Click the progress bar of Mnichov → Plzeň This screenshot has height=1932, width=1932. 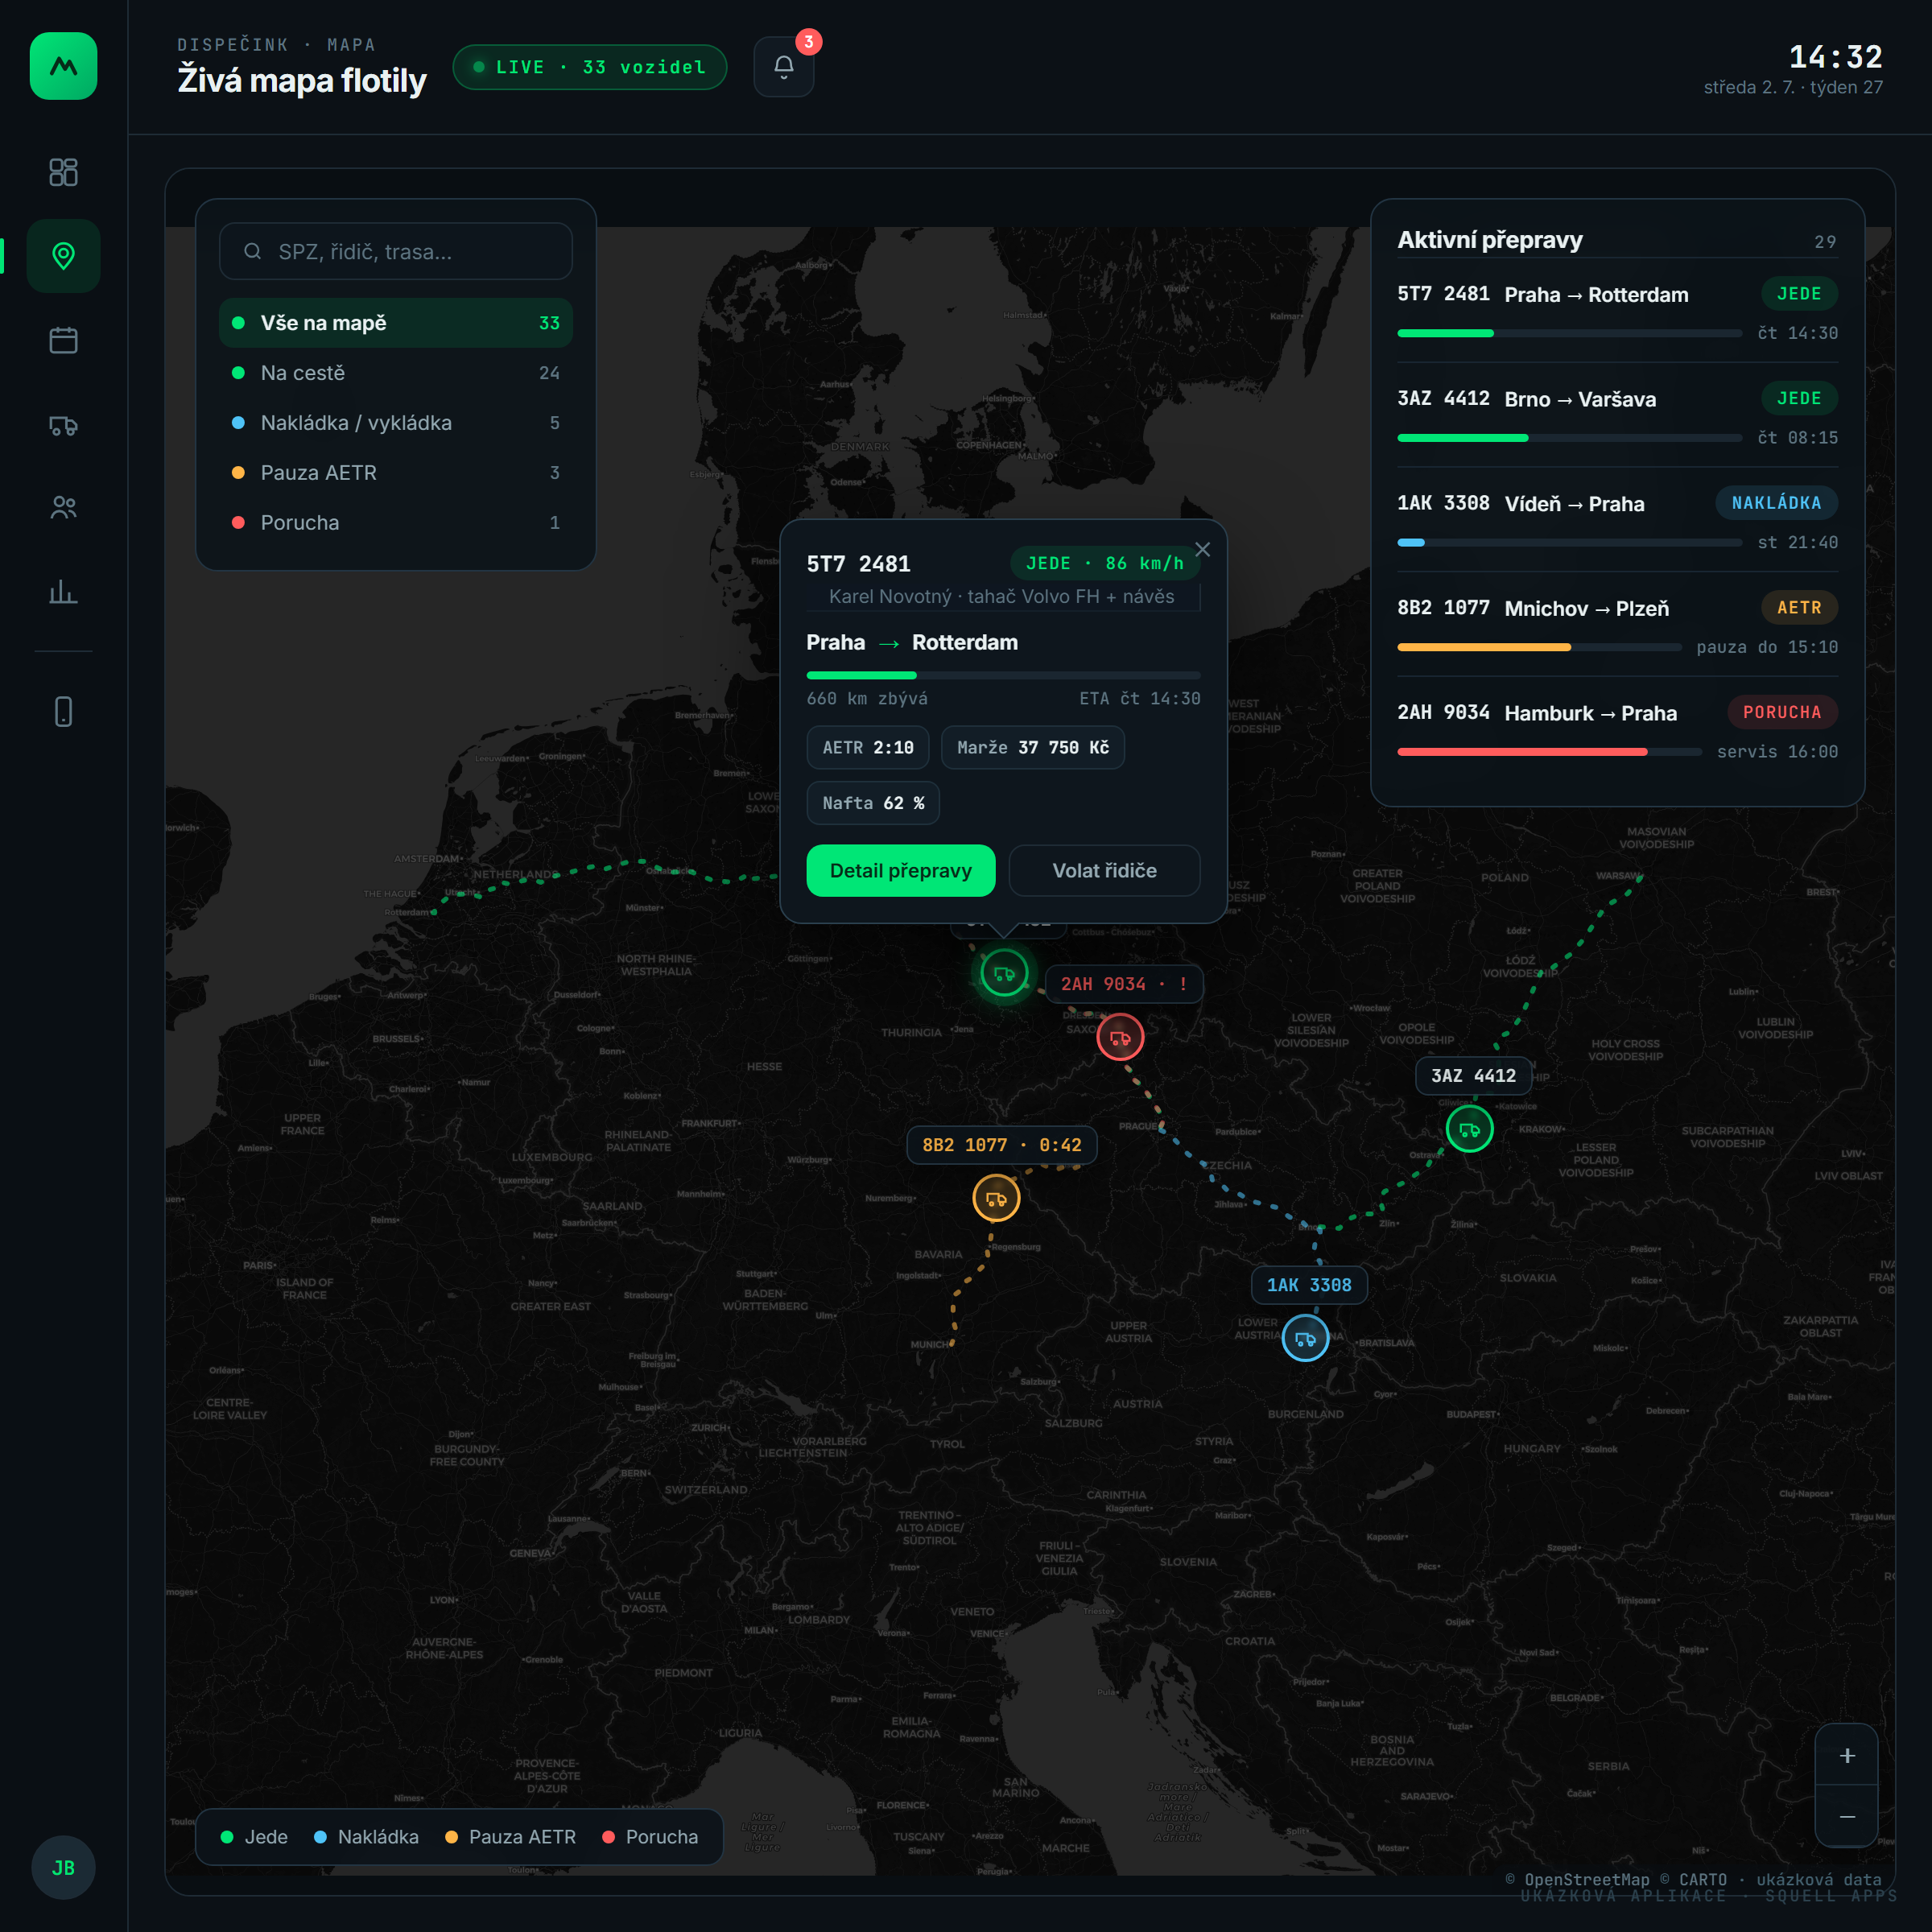click(x=1539, y=647)
